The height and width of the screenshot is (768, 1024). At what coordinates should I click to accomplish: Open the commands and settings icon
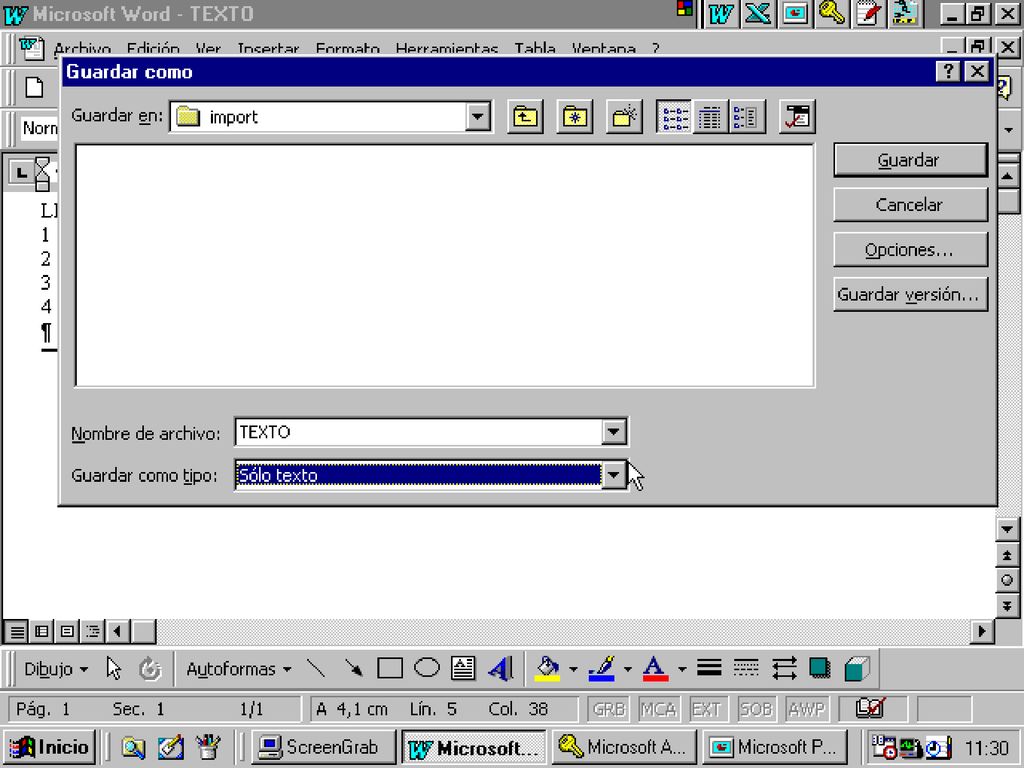click(797, 117)
